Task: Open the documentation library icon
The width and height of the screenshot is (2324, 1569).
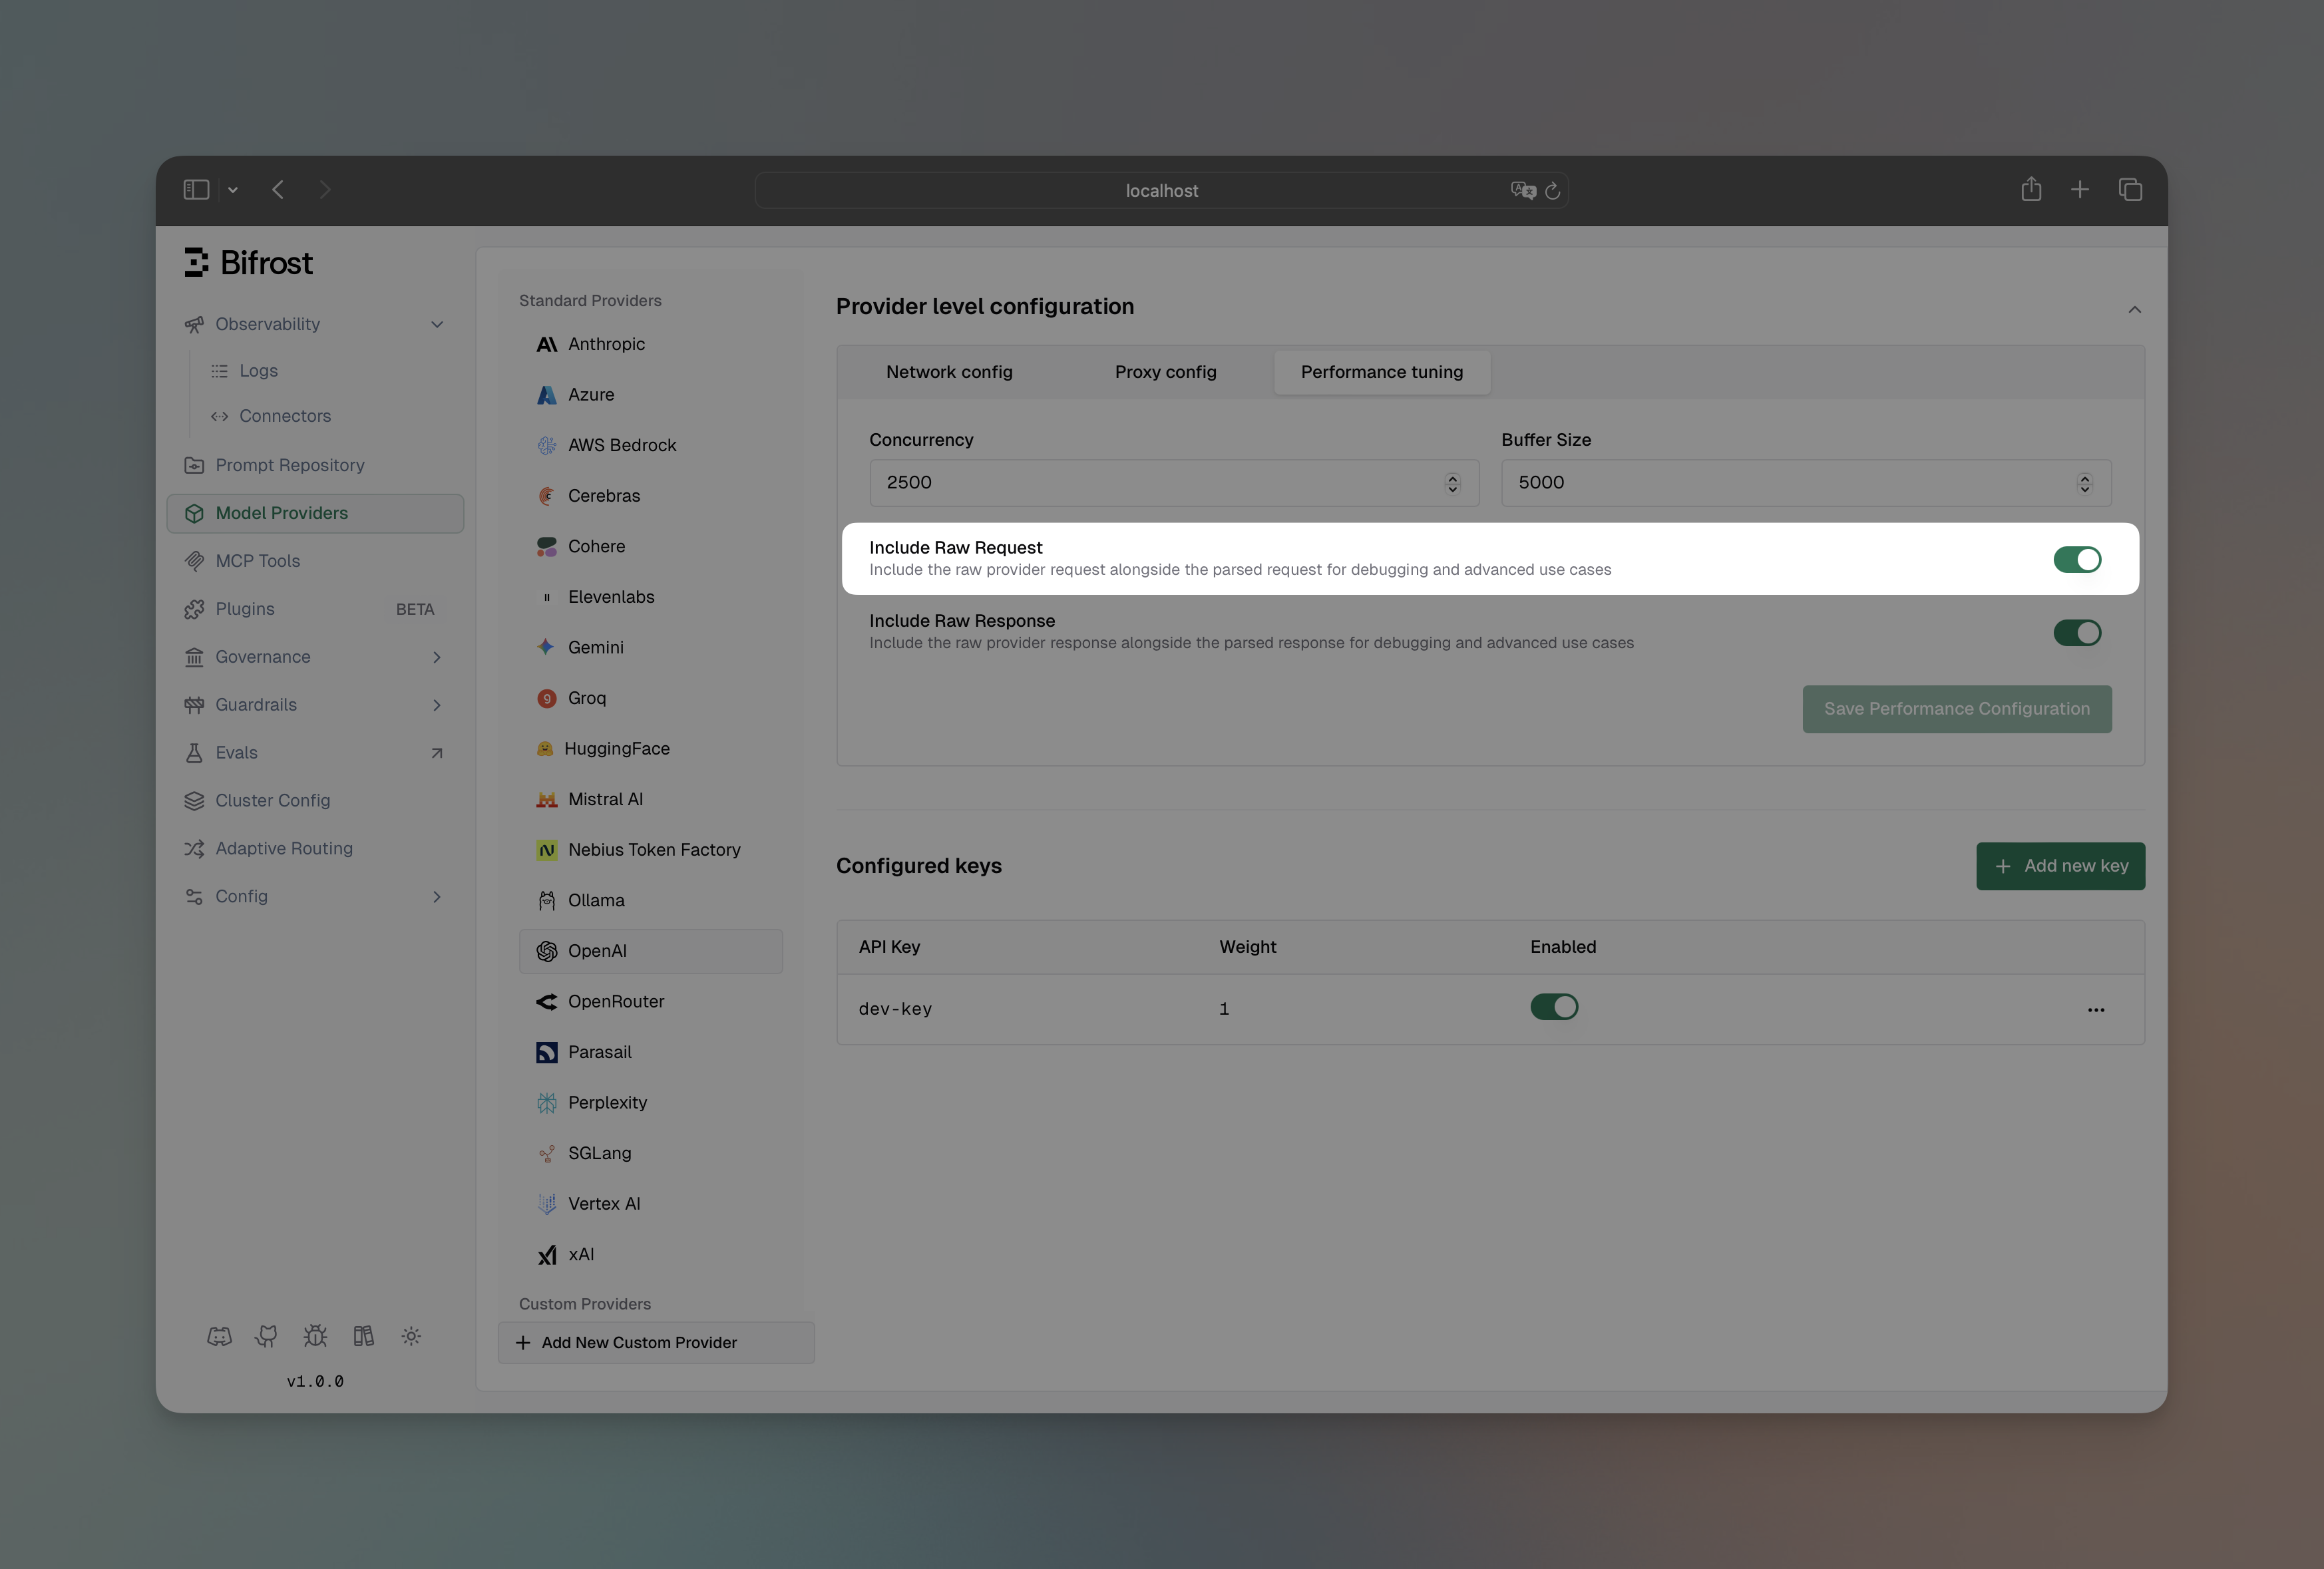Action: [x=363, y=1335]
